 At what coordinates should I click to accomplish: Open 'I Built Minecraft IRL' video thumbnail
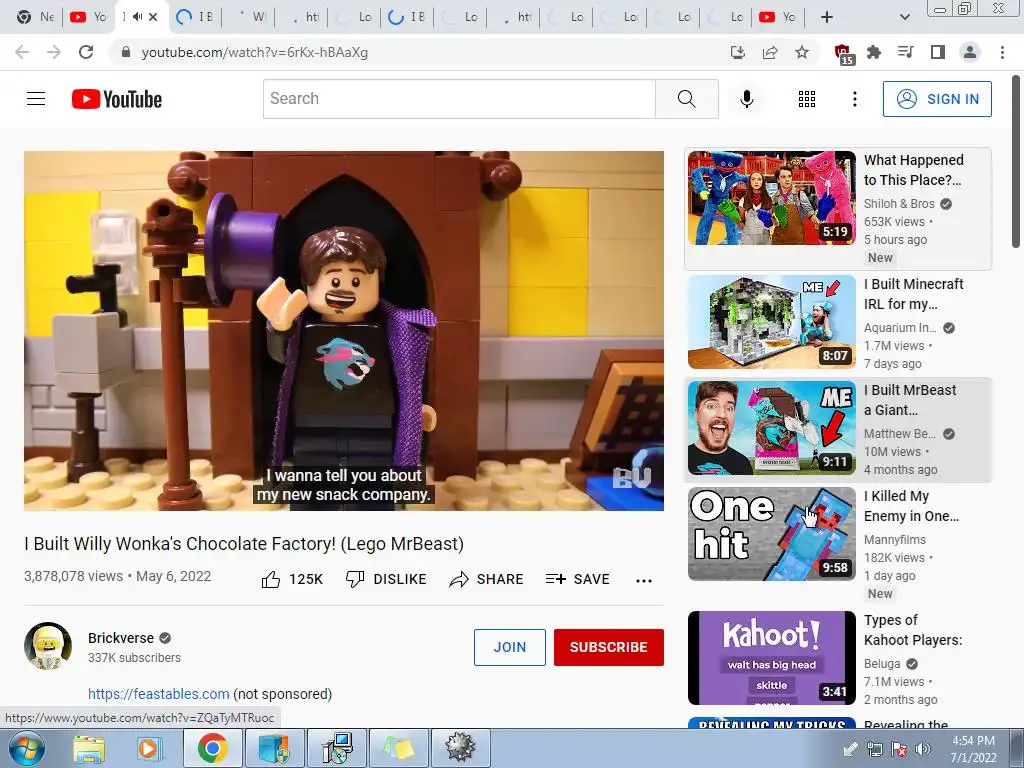[x=771, y=322]
